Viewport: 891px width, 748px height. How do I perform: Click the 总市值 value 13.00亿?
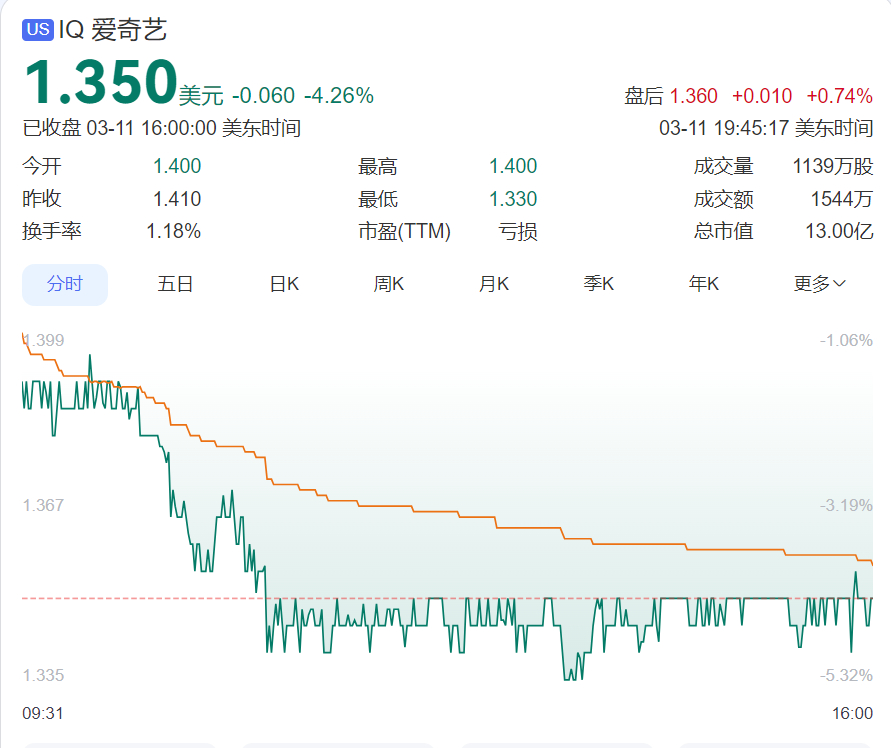839,231
